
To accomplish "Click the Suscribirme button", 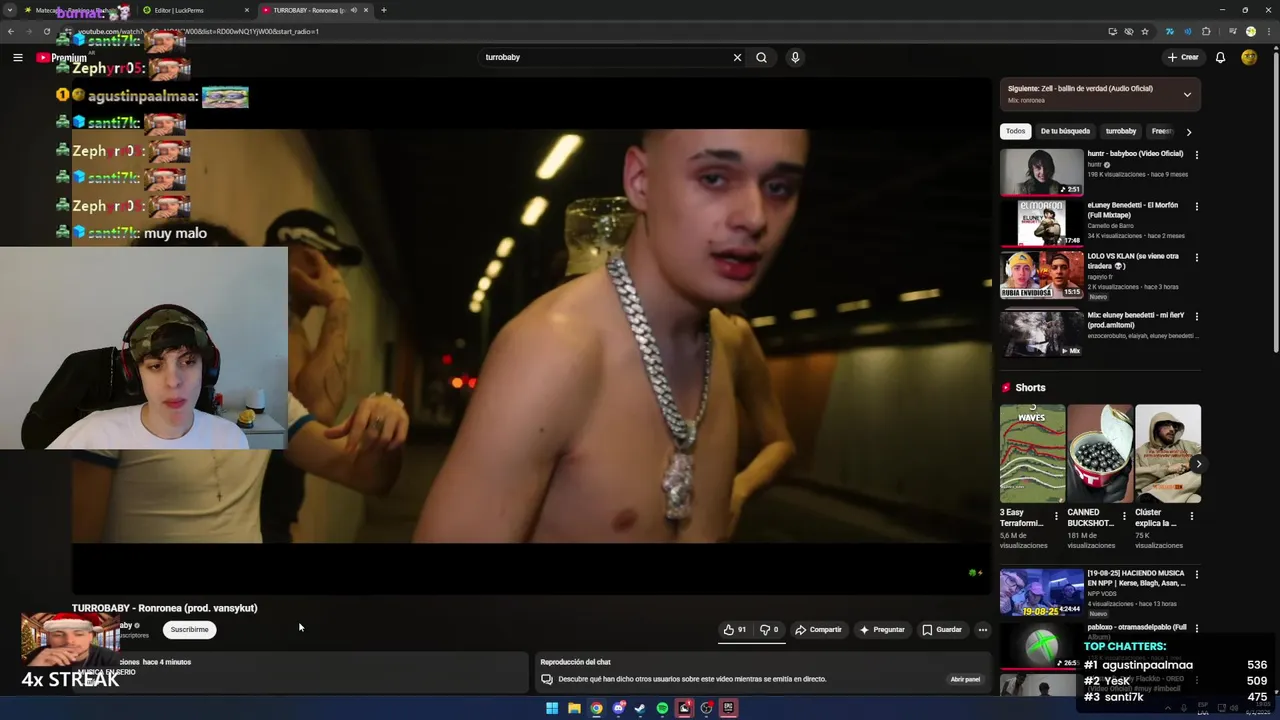I will 189,629.
